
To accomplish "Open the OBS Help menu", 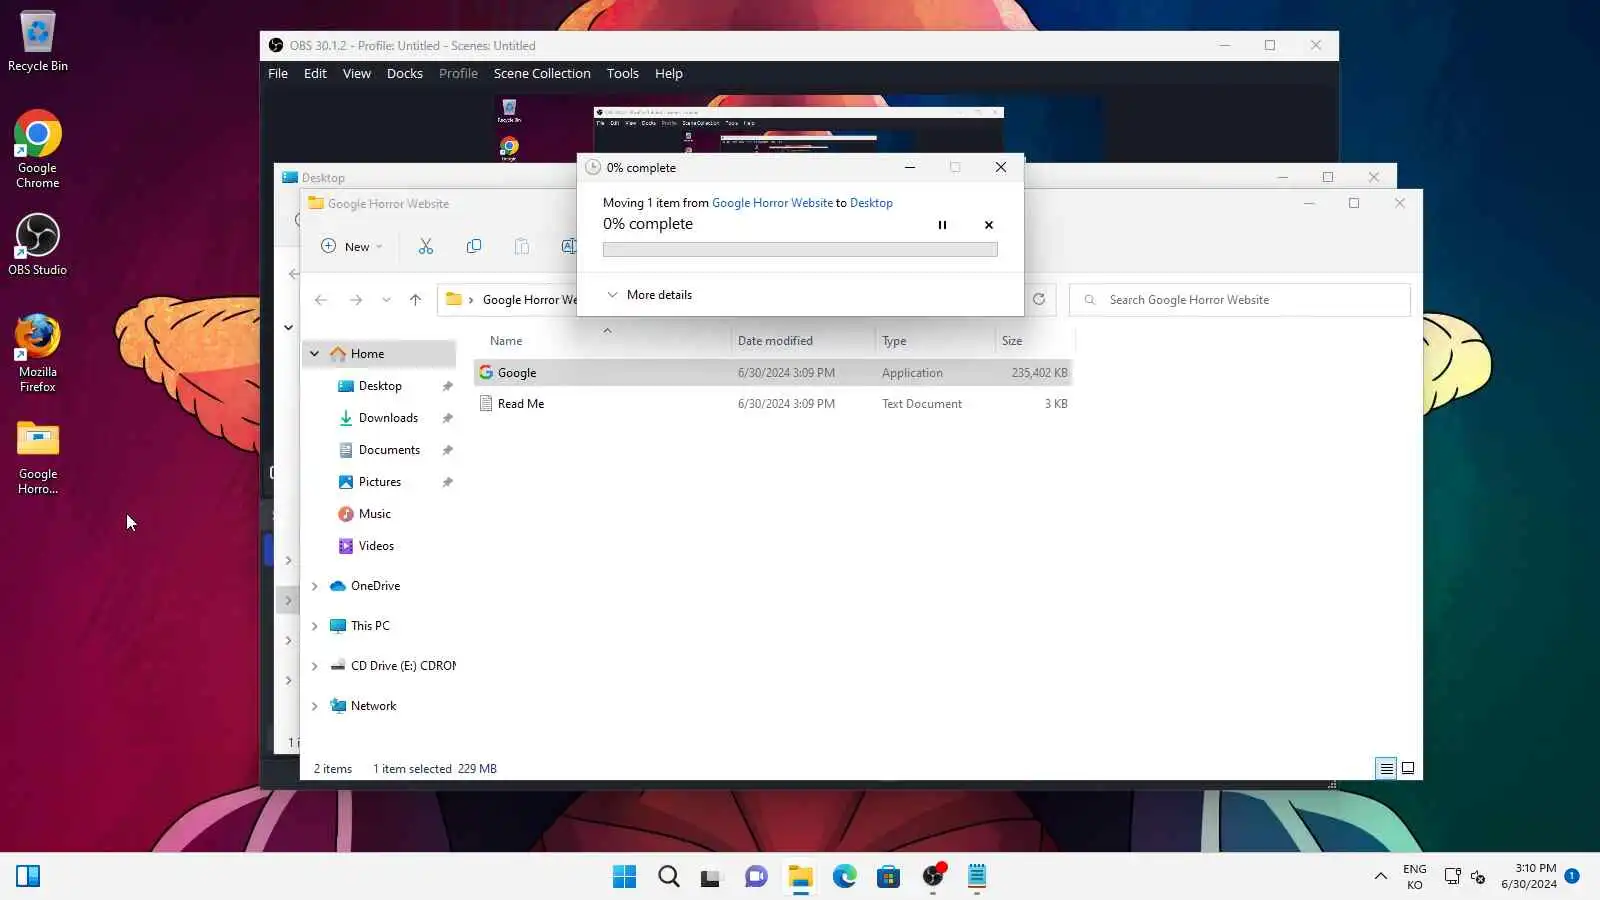I will (669, 73).
